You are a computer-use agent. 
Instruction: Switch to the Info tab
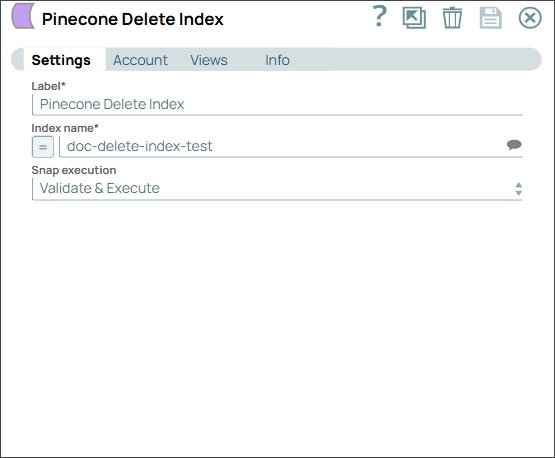278,60
